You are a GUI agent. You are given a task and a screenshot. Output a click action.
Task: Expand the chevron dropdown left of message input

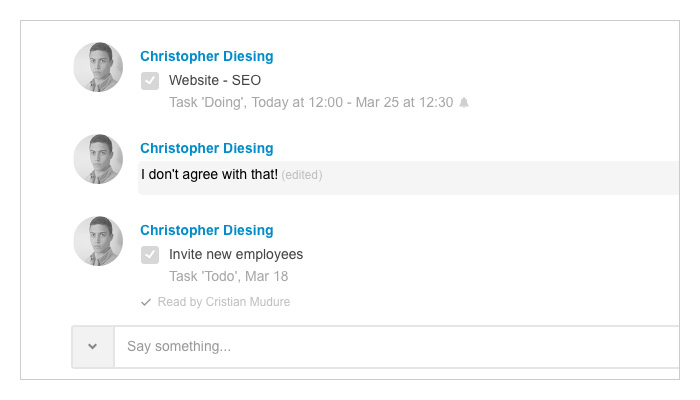(x=93, y=346)
